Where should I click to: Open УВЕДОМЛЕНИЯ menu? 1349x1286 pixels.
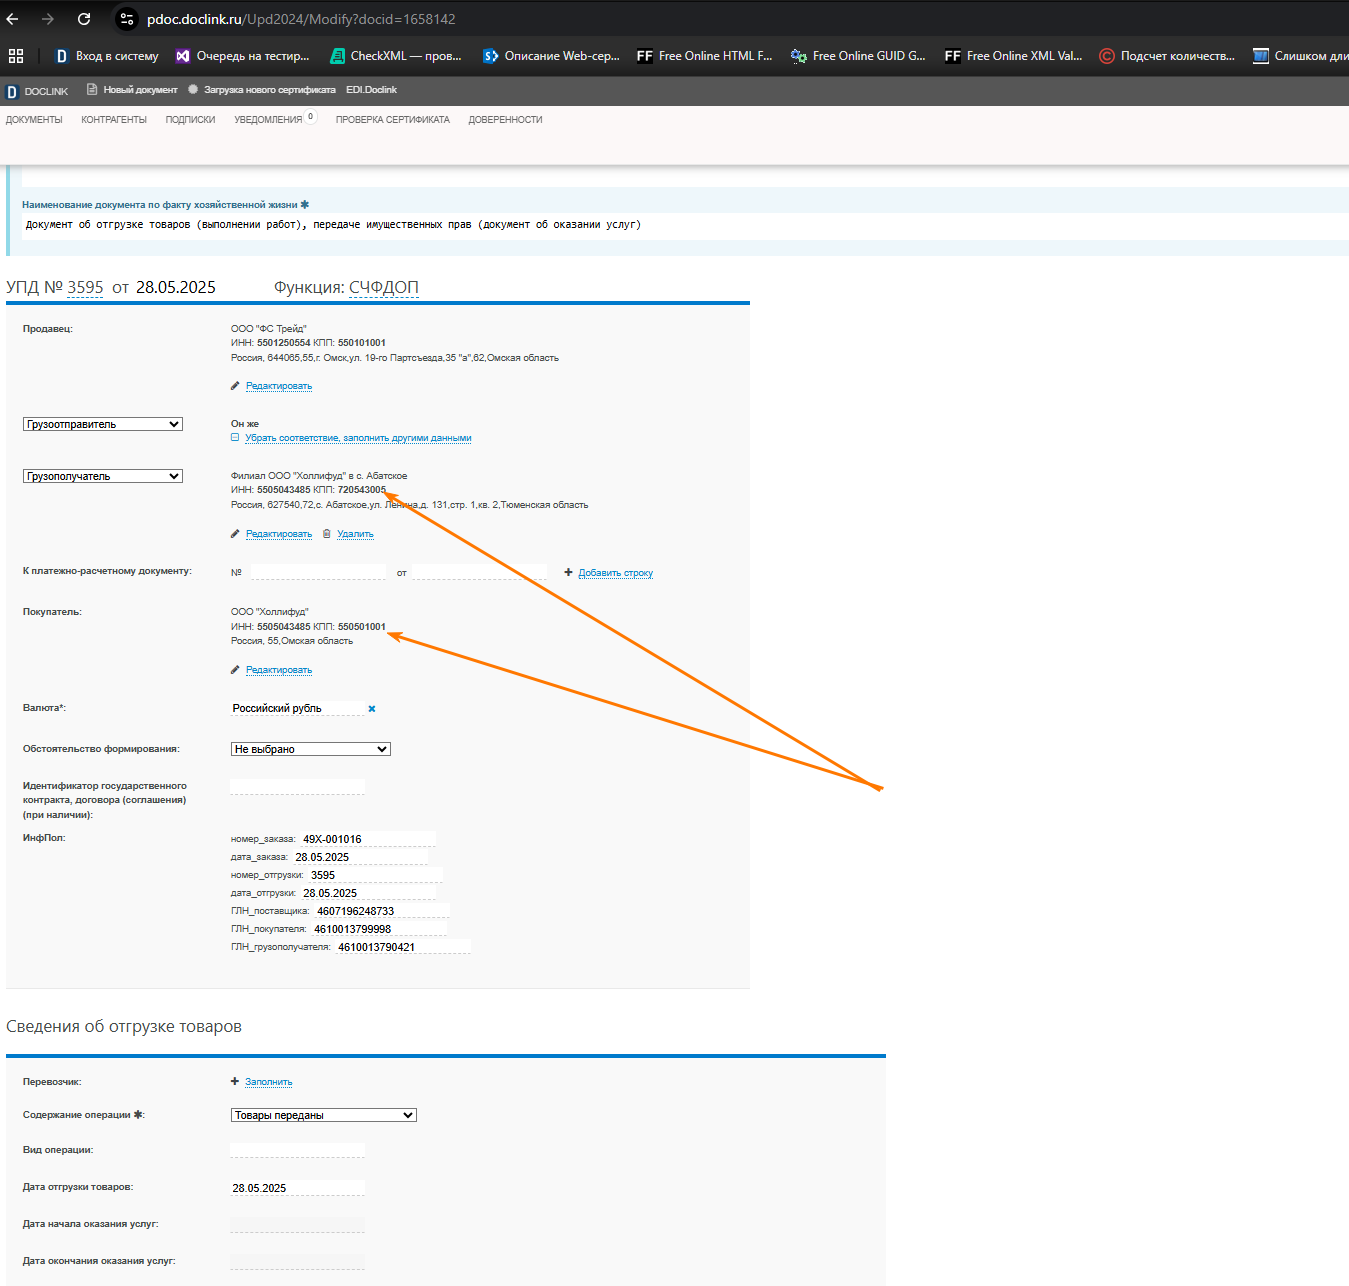click(268, 120)
